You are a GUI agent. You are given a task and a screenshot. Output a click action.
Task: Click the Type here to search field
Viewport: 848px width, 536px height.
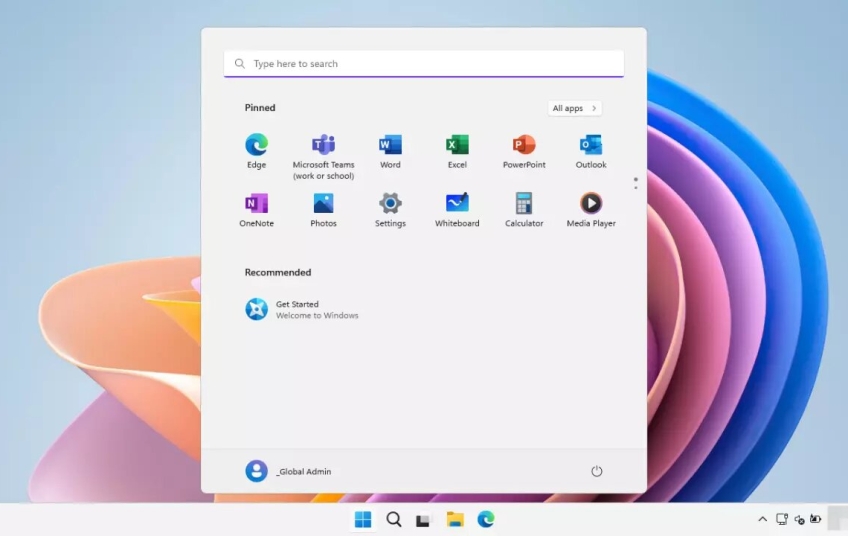click(x=424, y=64)
